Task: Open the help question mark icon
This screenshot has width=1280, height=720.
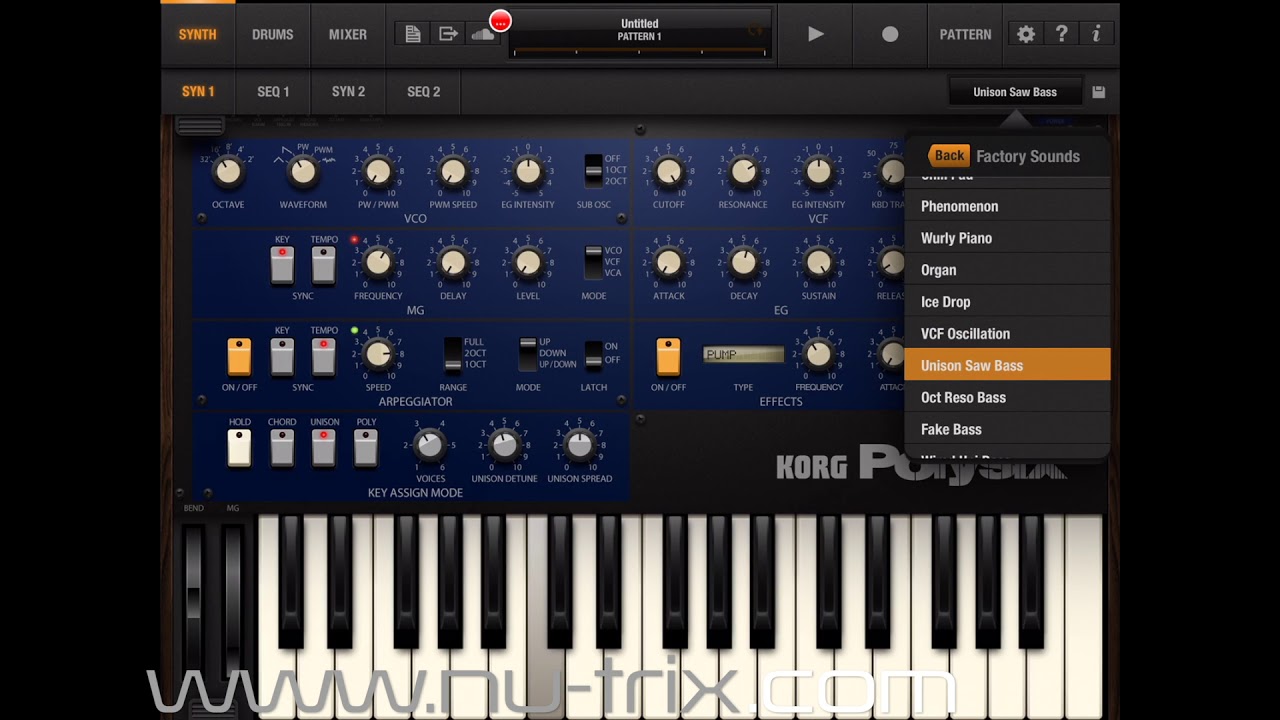Action: coord(1062,34)
